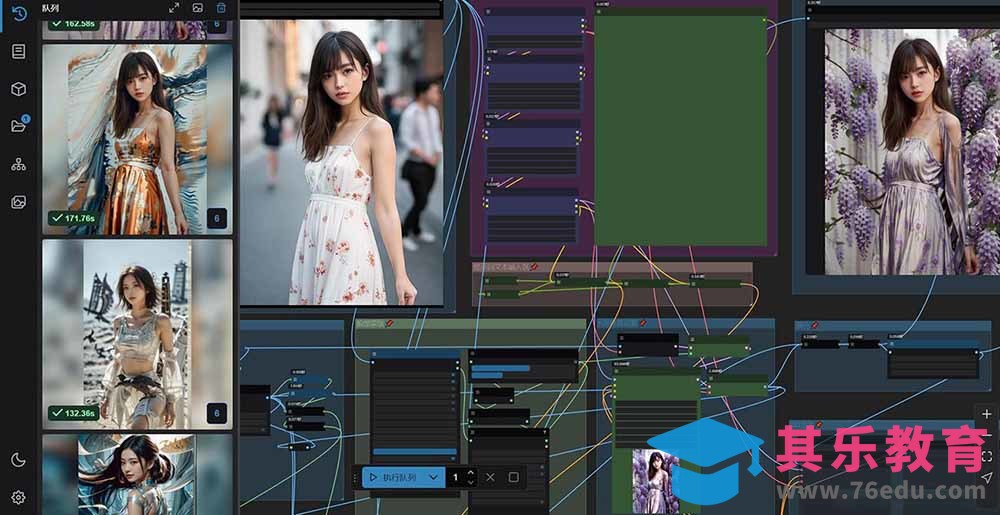The height and width of the screenshot is (515, 1000).
Task: Increase batch count with up stepper arrow
Action: (471, 472)
